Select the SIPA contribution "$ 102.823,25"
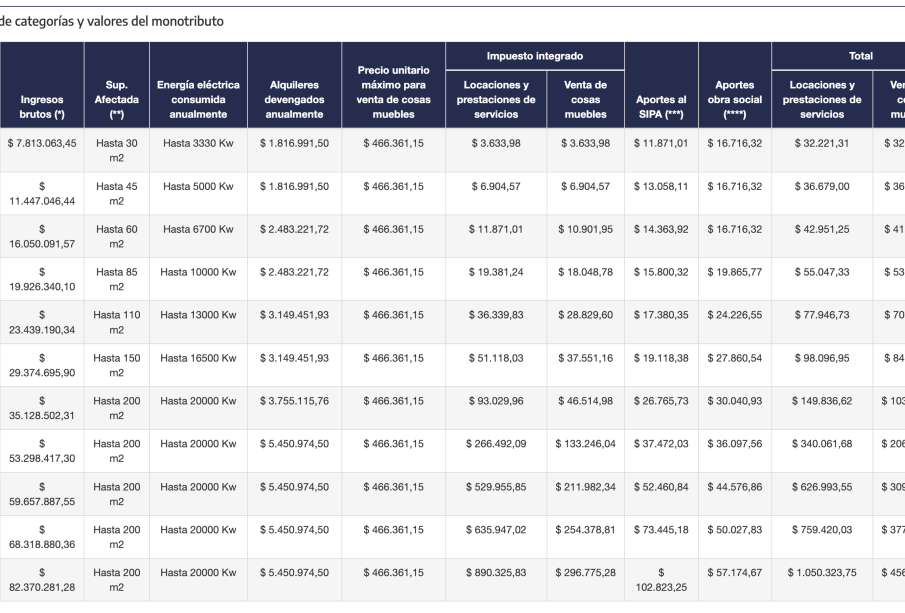905x613 pixels. (x=661, y=580)
